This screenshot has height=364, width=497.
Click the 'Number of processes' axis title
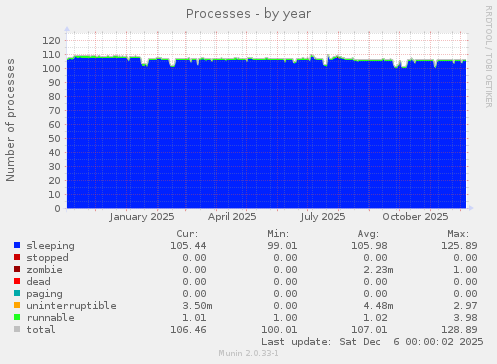click(10, 120)
